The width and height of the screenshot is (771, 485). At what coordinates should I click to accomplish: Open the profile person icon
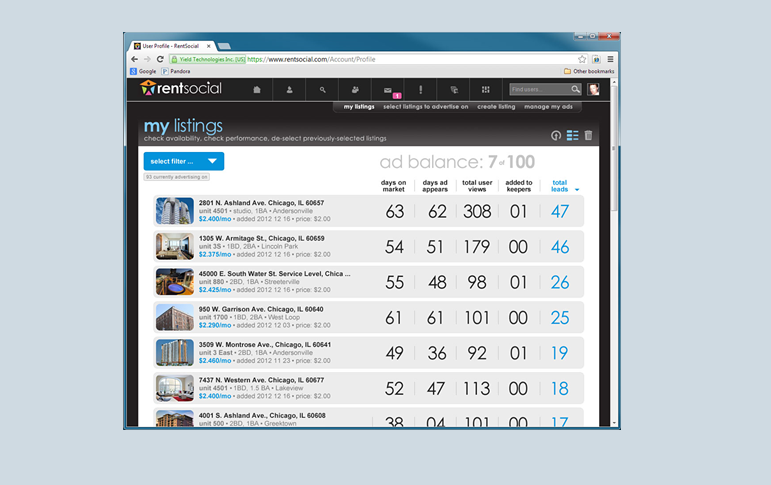tap(289, 90)
